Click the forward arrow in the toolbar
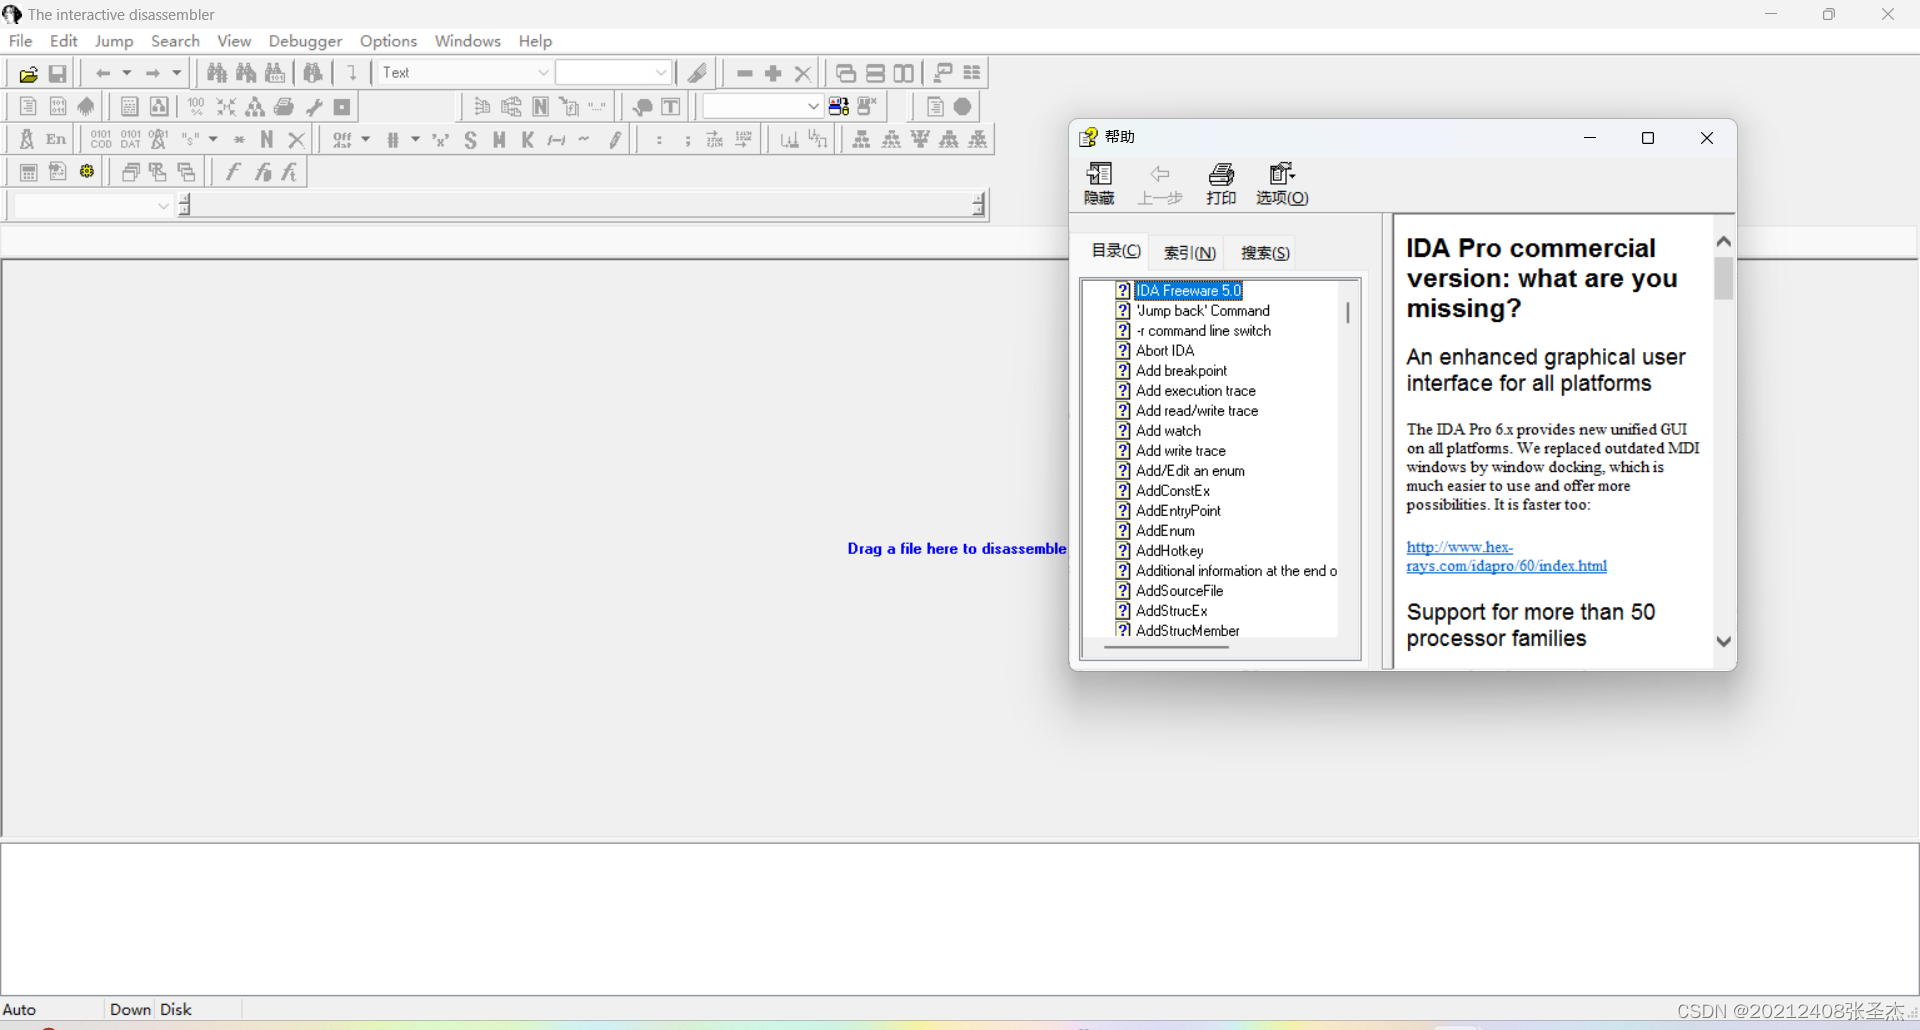Screen dimensions: 1920x1030 153,73
